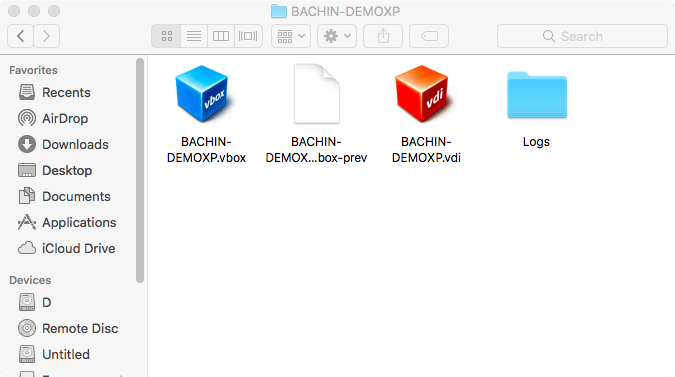Click the BACHIN-DEMOXP.vbox file name
The width and height of the screenshot is (675, 377).
(206, 150)
